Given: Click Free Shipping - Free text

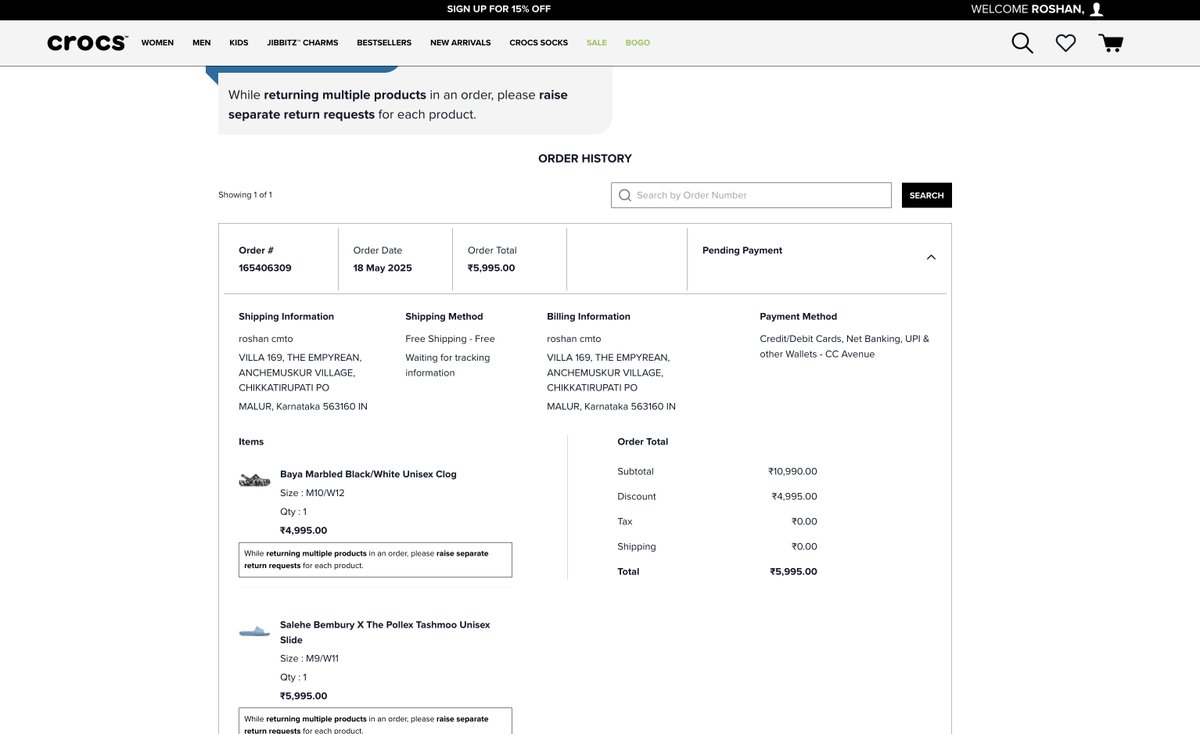Looking at the screenshot, I should click(x=450, y=339).
